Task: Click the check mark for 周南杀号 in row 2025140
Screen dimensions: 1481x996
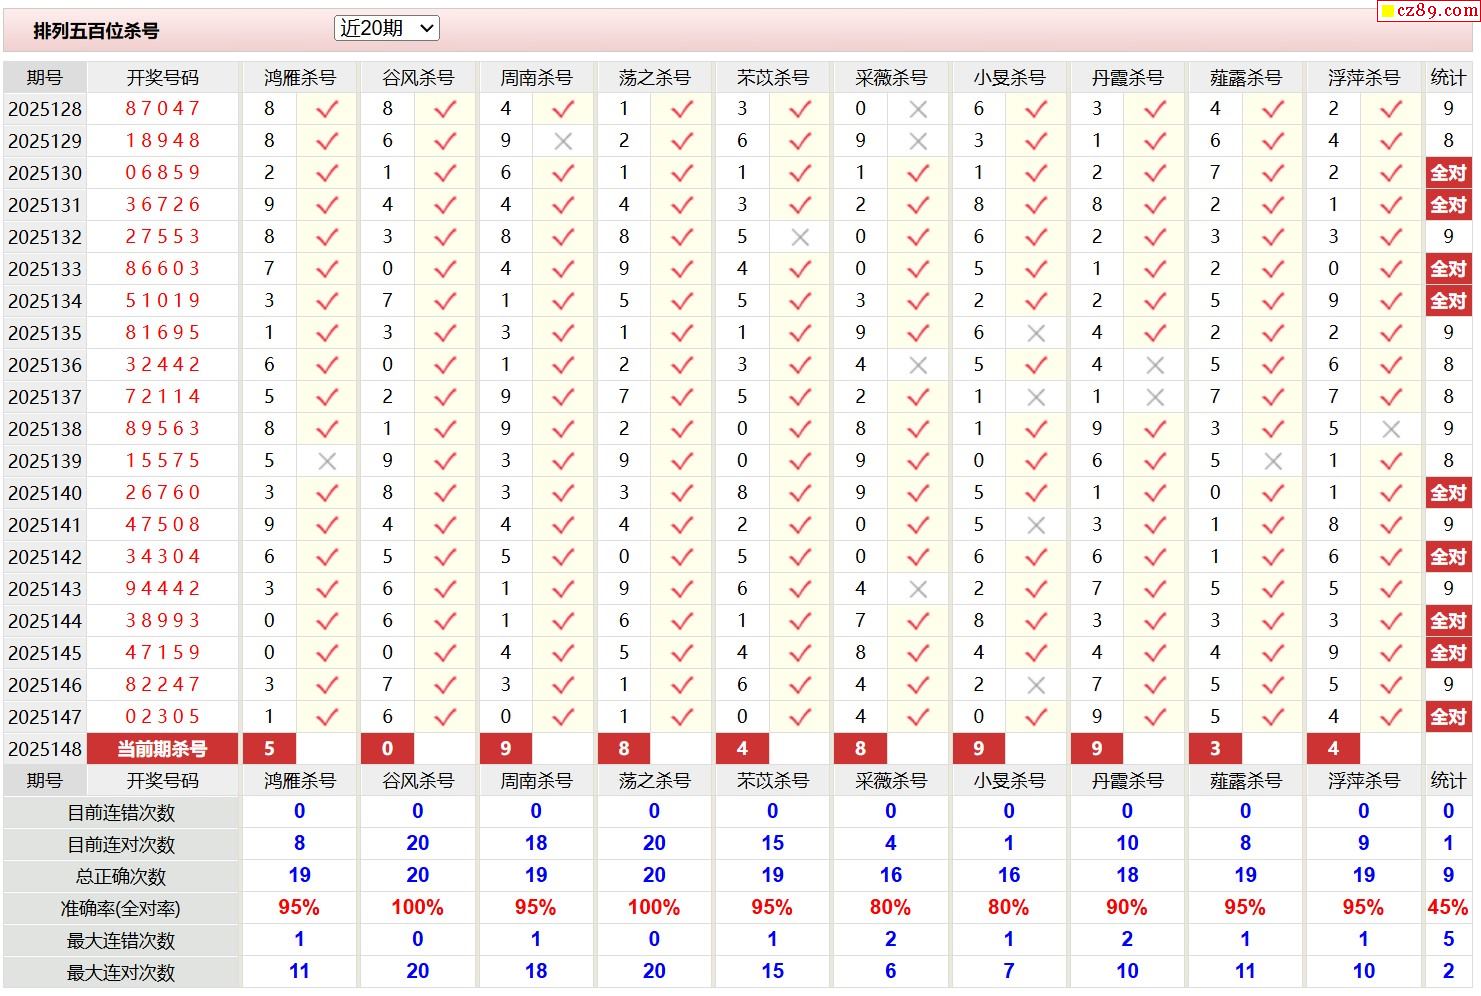Action: tap(563, 493)
